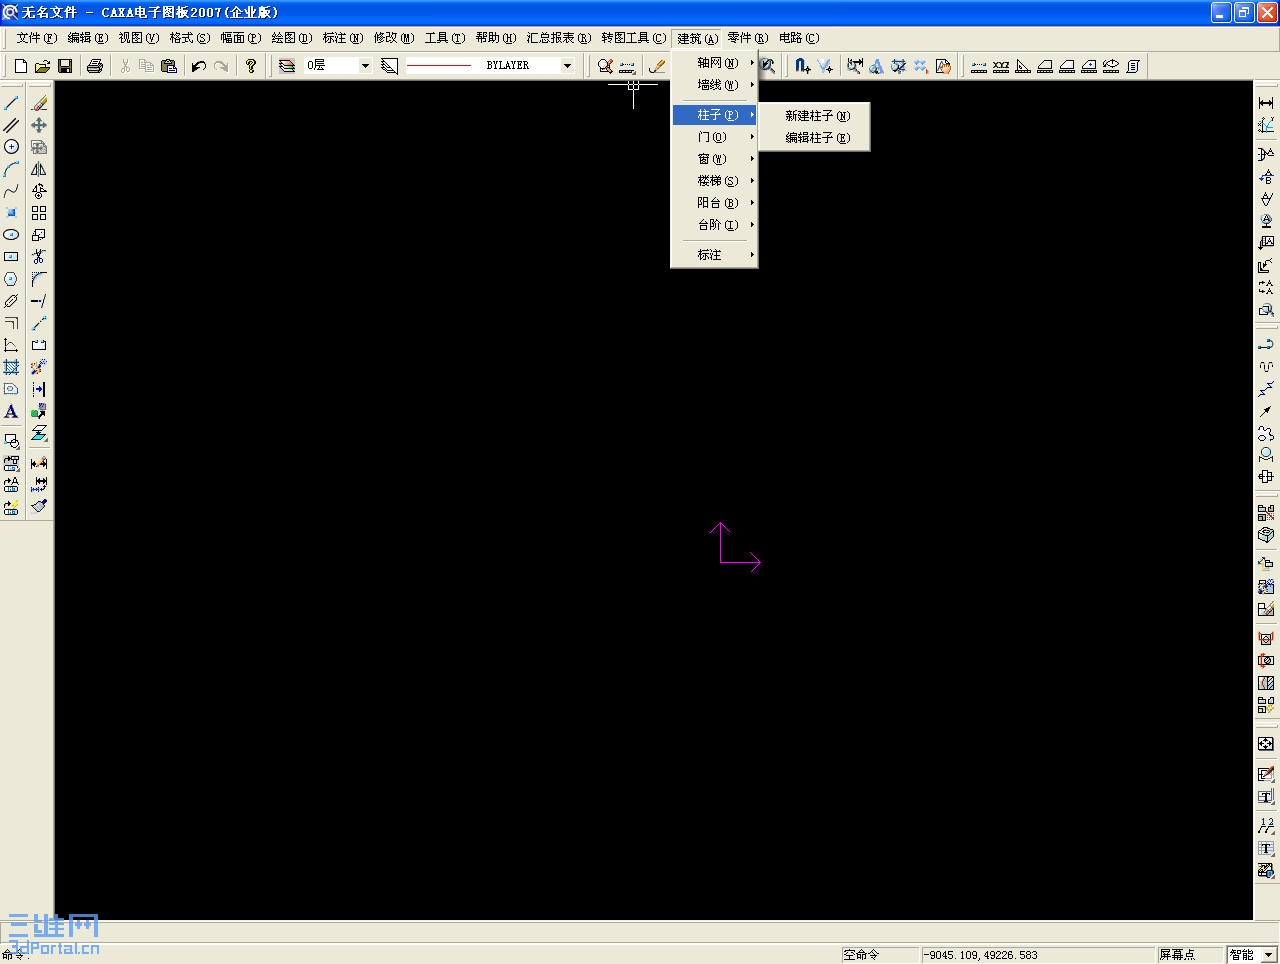Select the Mirror tool
Screen dimensions: 1280x964
(x=39, y=169)
